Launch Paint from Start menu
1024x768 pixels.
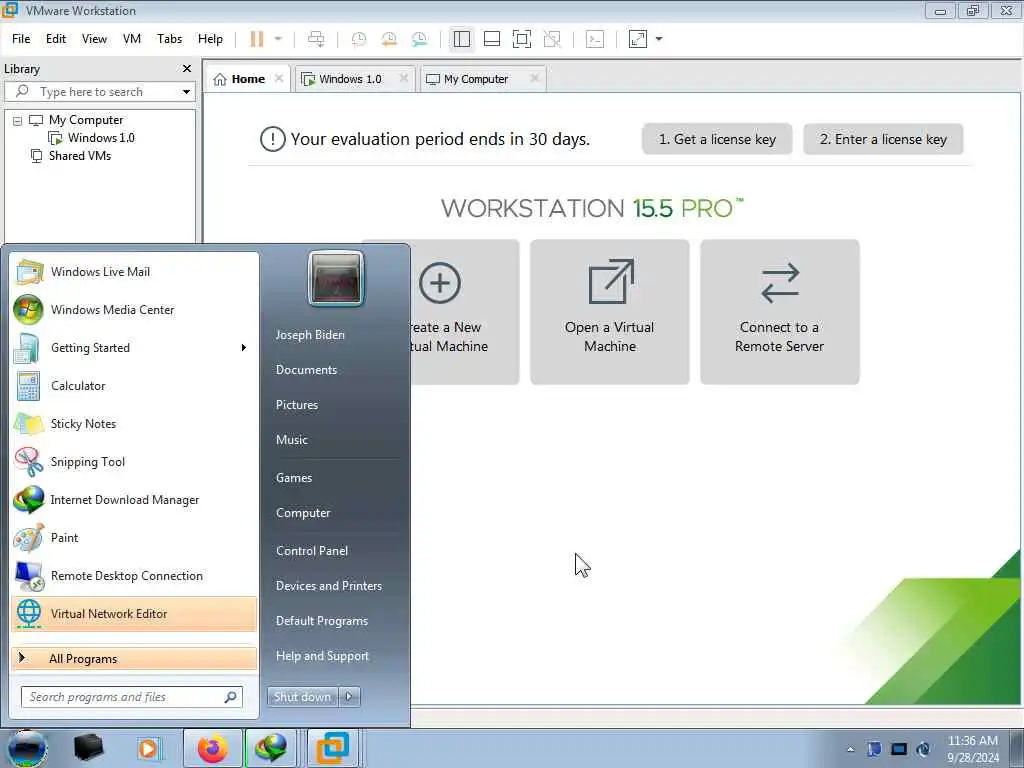[134, 537]
